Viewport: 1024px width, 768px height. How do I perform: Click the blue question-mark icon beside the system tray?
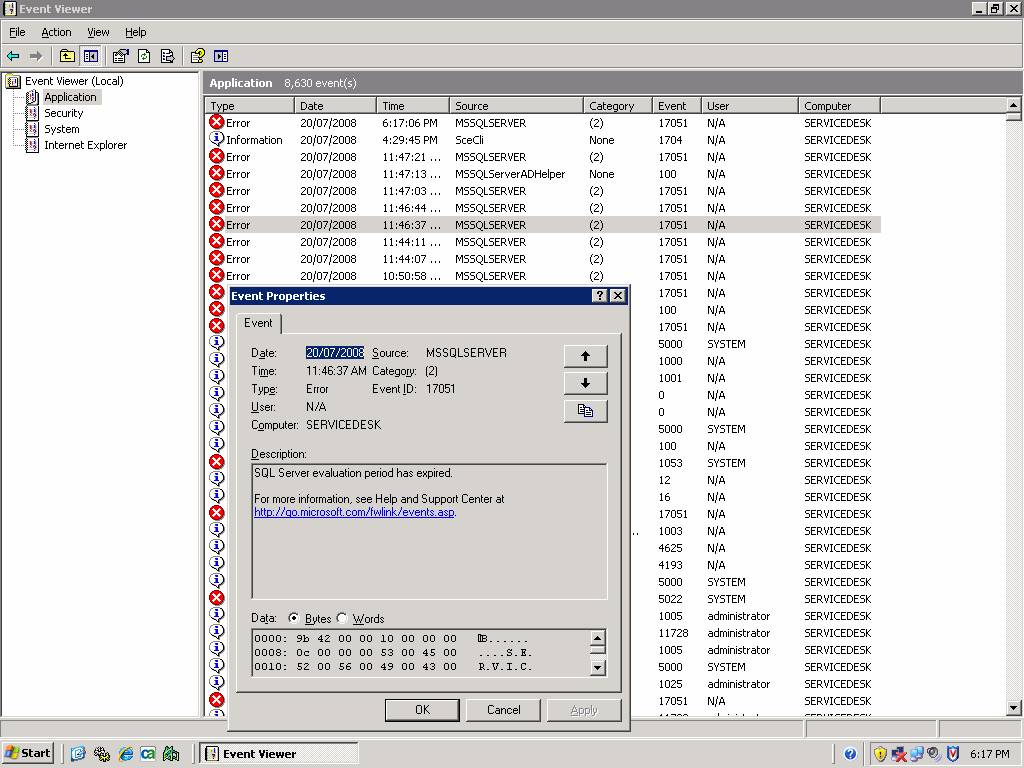[850, 754]
